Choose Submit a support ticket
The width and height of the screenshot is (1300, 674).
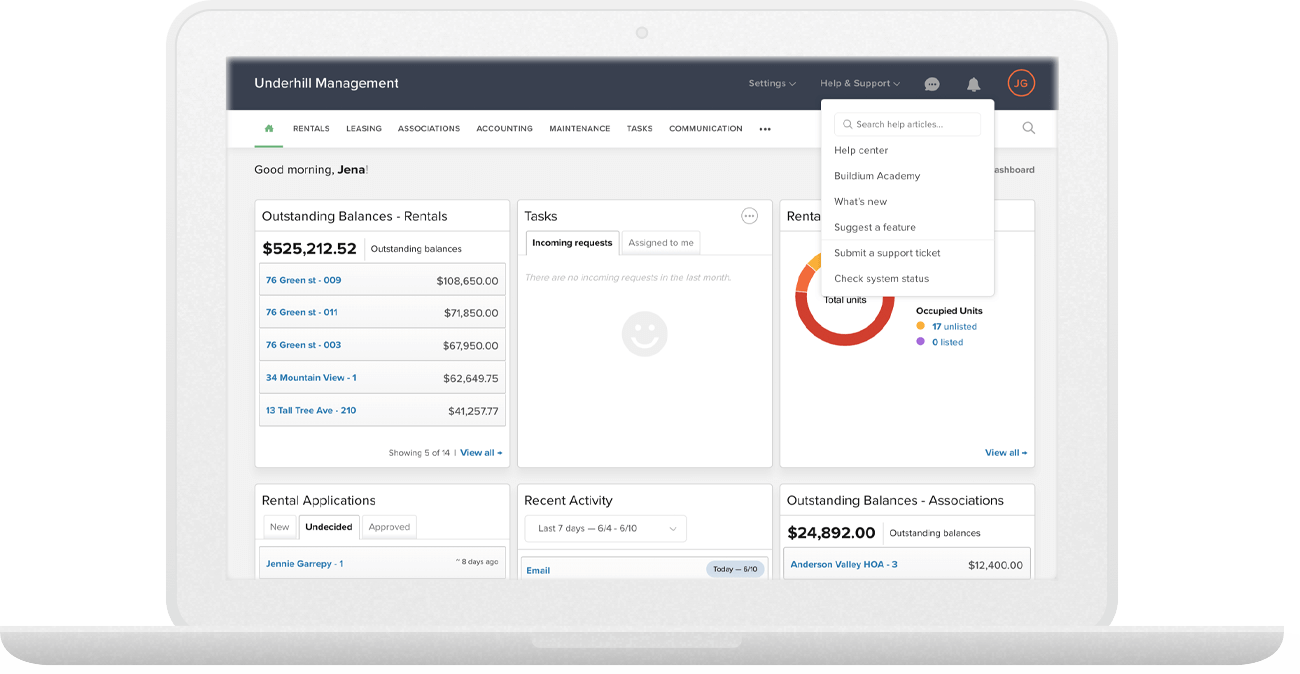click(x=887, y=253)
